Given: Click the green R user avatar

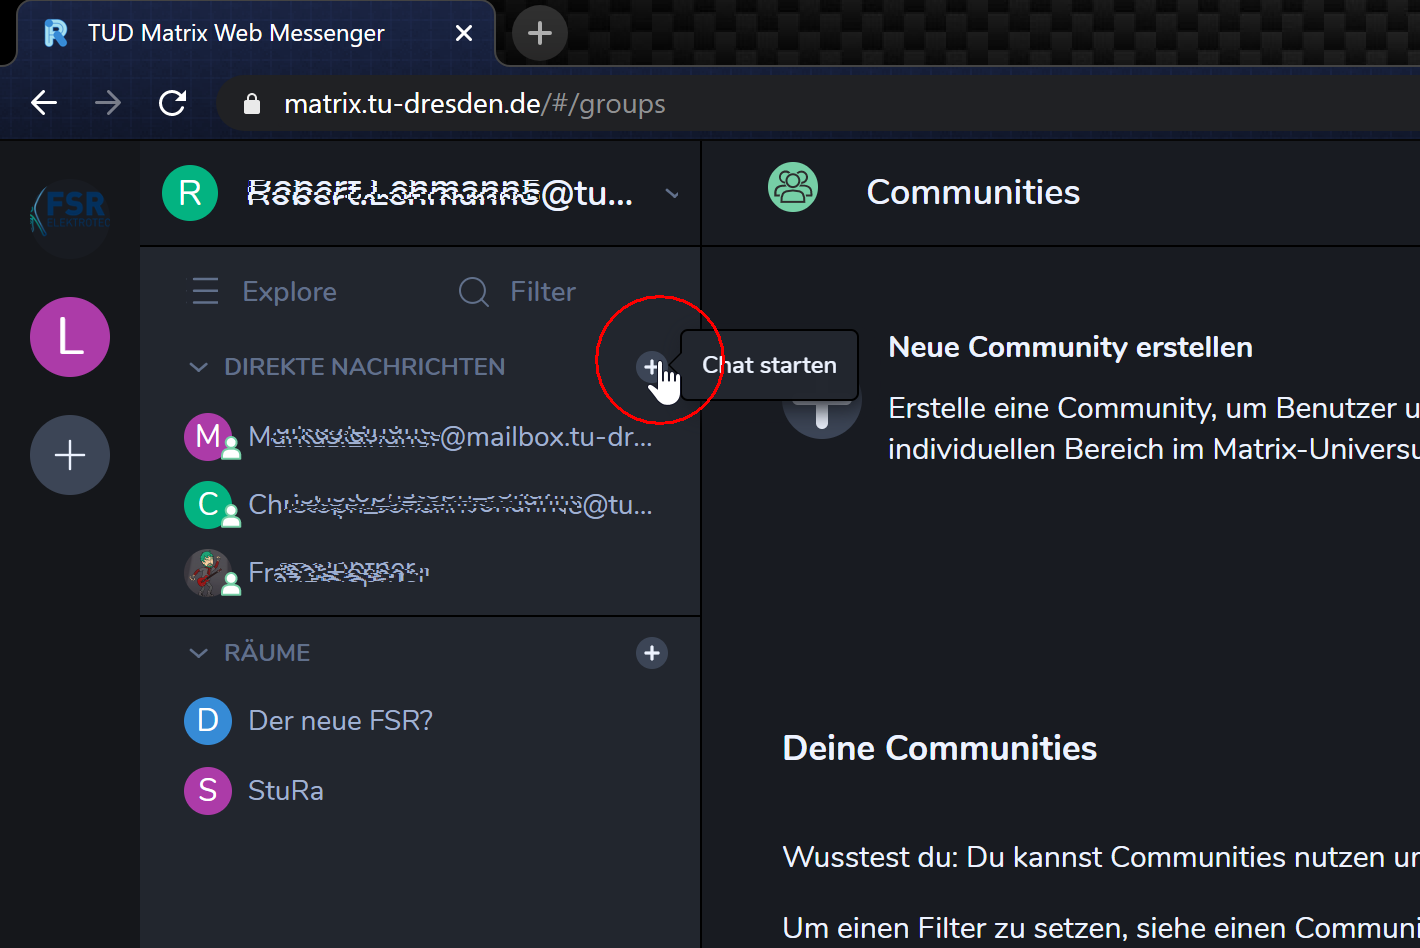Looking at the screenshot, I should (190, 193).
